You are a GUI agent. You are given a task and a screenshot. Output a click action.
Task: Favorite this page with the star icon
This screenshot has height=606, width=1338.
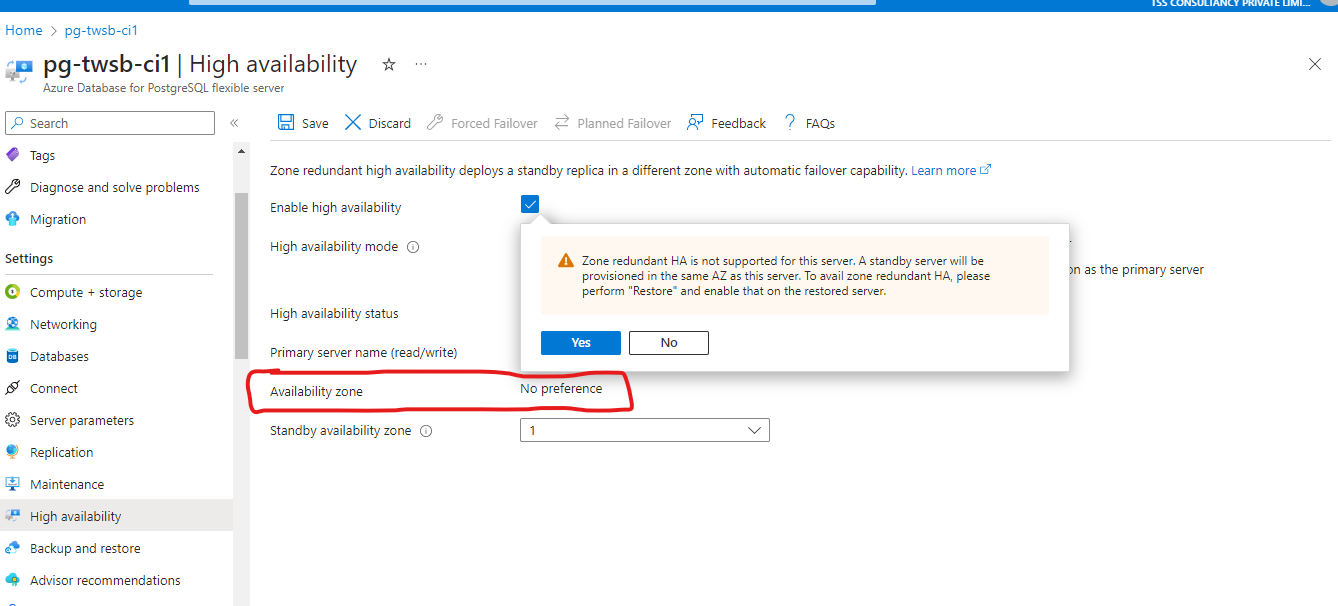[389, 64]
